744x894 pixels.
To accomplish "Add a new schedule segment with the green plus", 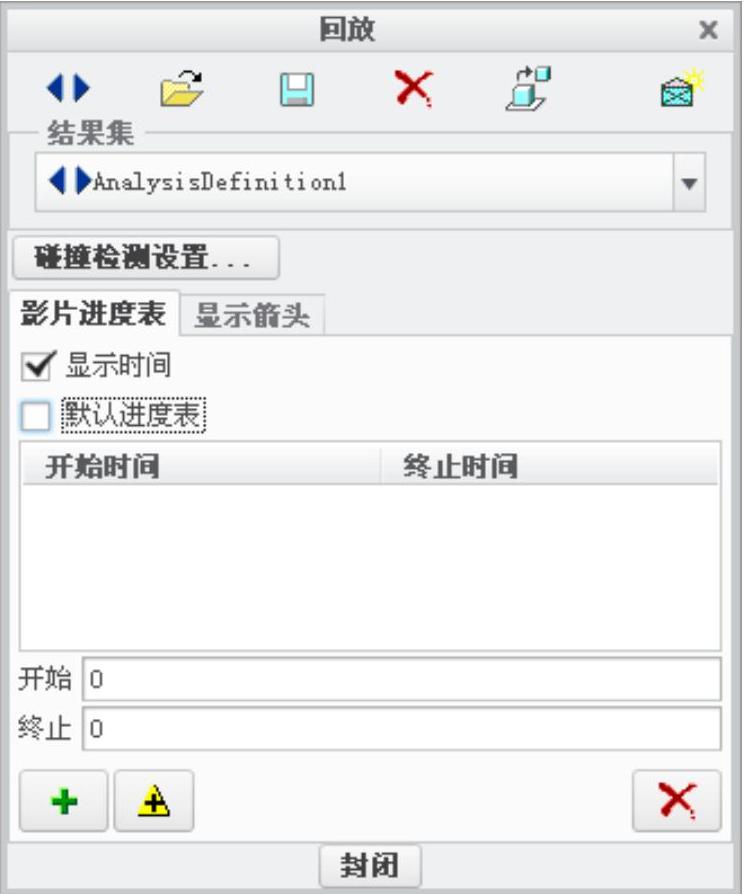I will (x=63, y=801).
